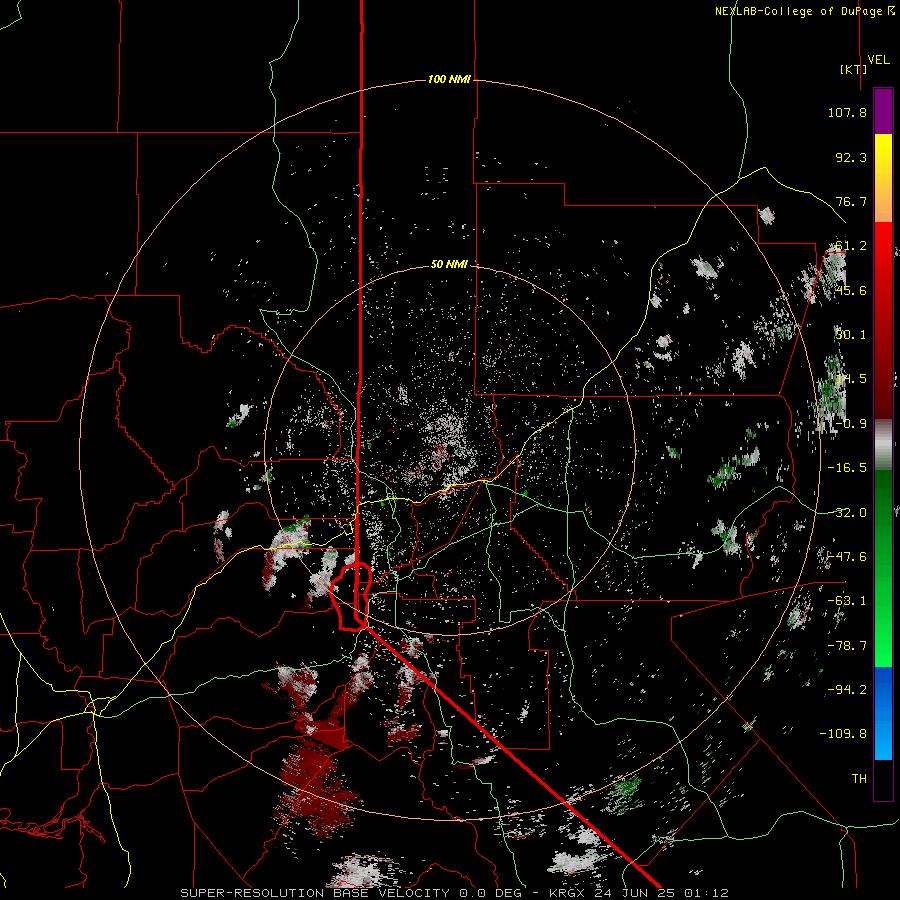Click the [KT] units label

pyautogui.click(x=854, y=69)
